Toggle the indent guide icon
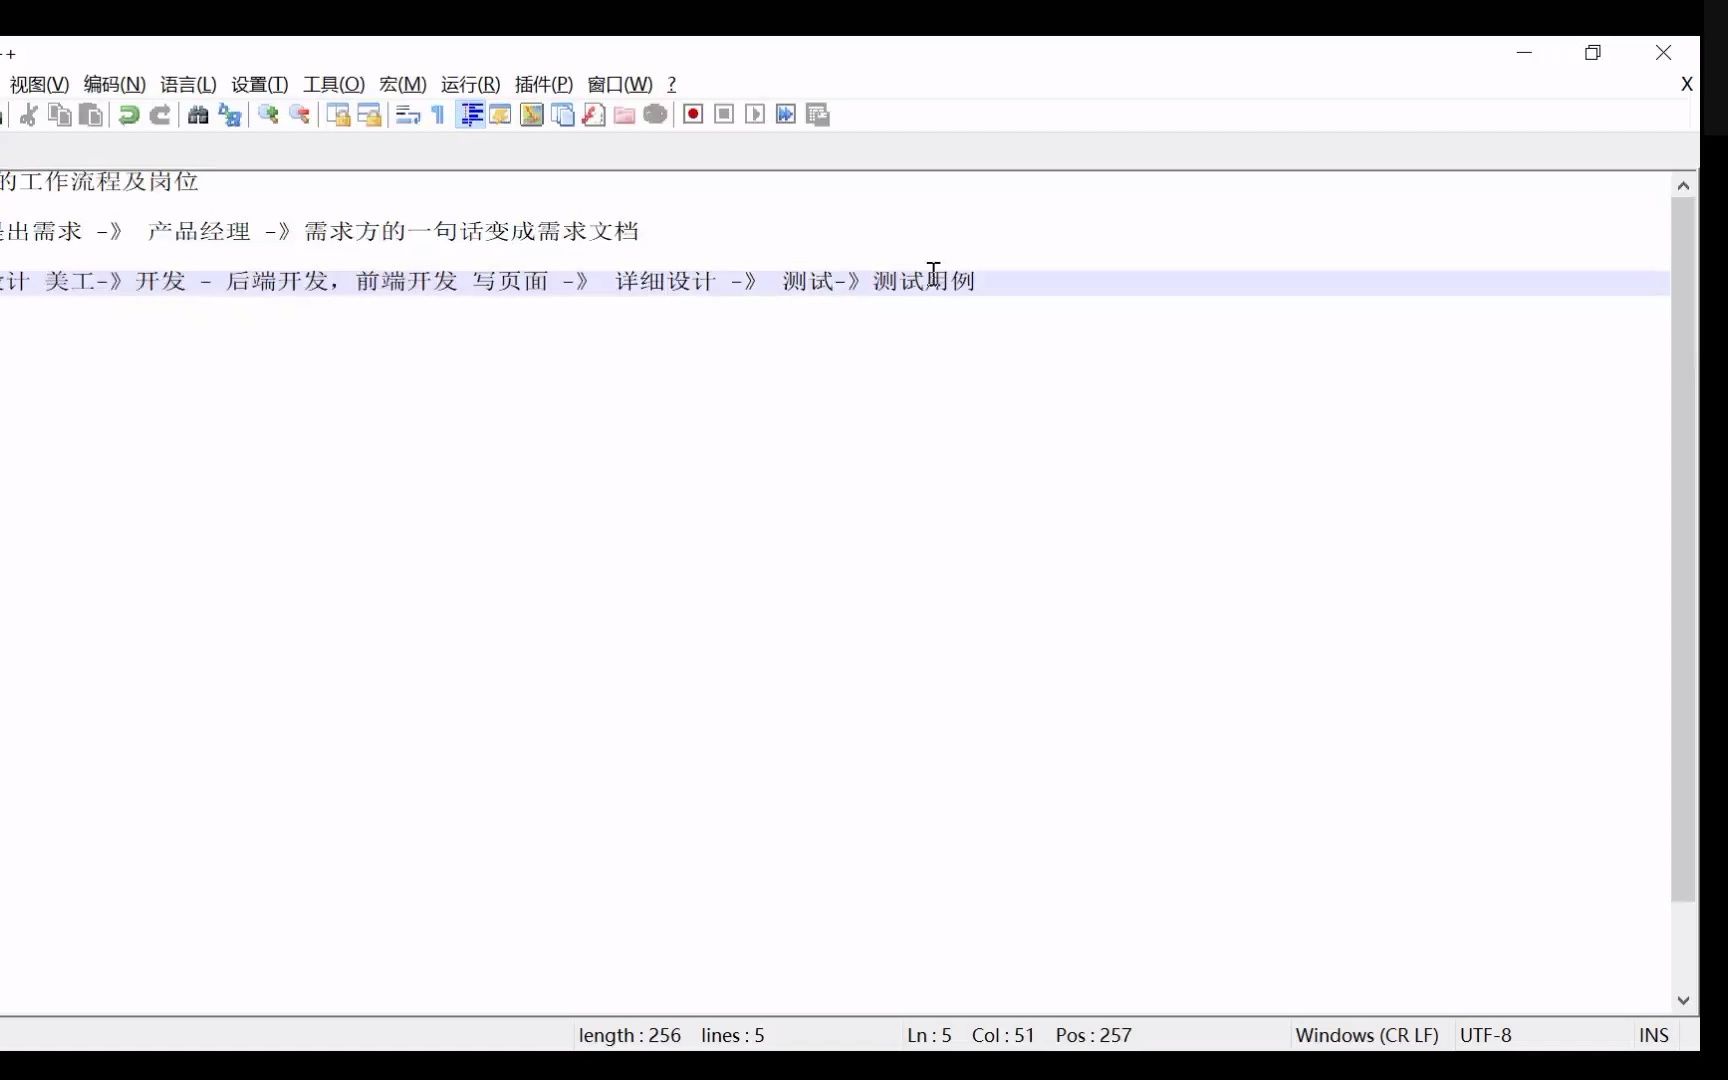1728x1080 pixels. 470,115
